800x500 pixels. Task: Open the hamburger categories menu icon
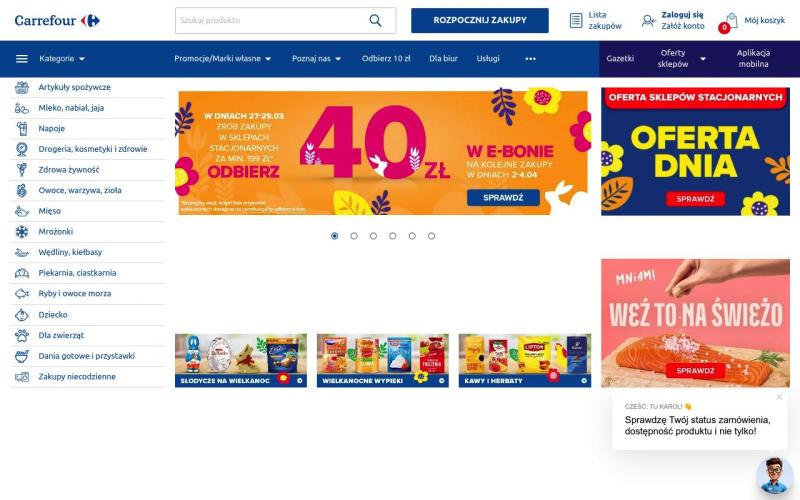click(22, 59)
